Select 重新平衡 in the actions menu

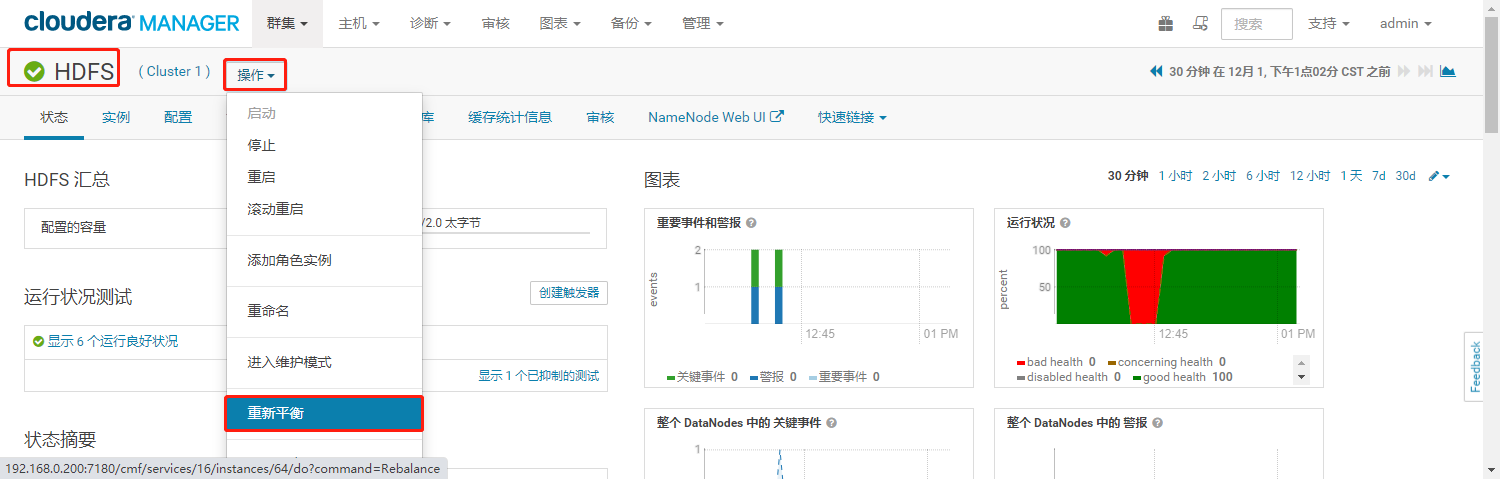325,413
